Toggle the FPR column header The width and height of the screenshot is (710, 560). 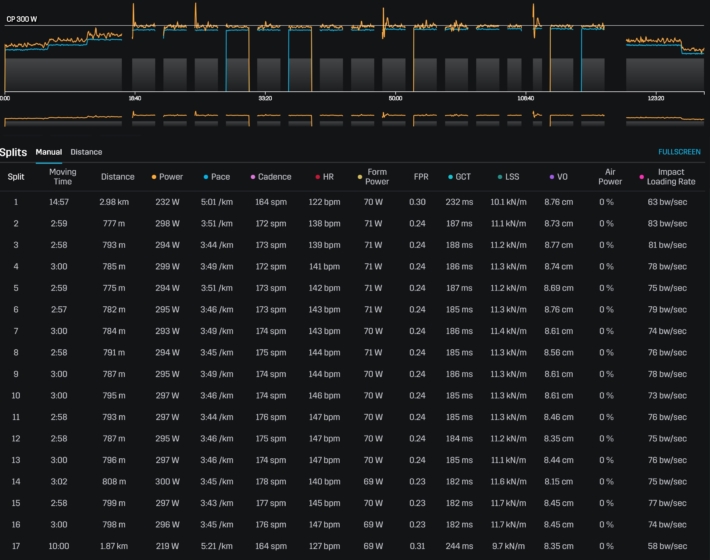(x=421, y=177)
